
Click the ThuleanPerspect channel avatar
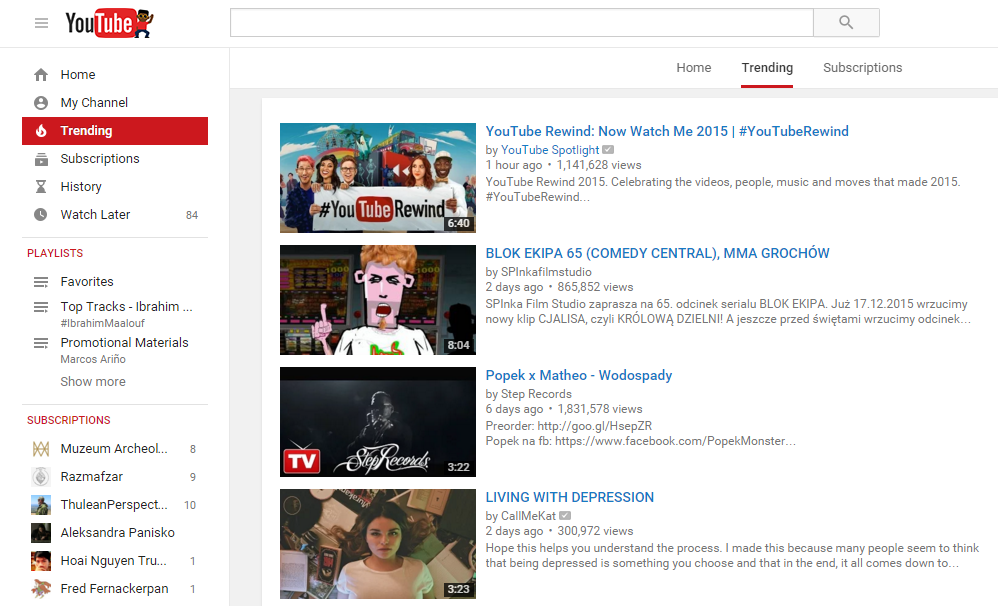pyautogui.click(x=41, y=505)
